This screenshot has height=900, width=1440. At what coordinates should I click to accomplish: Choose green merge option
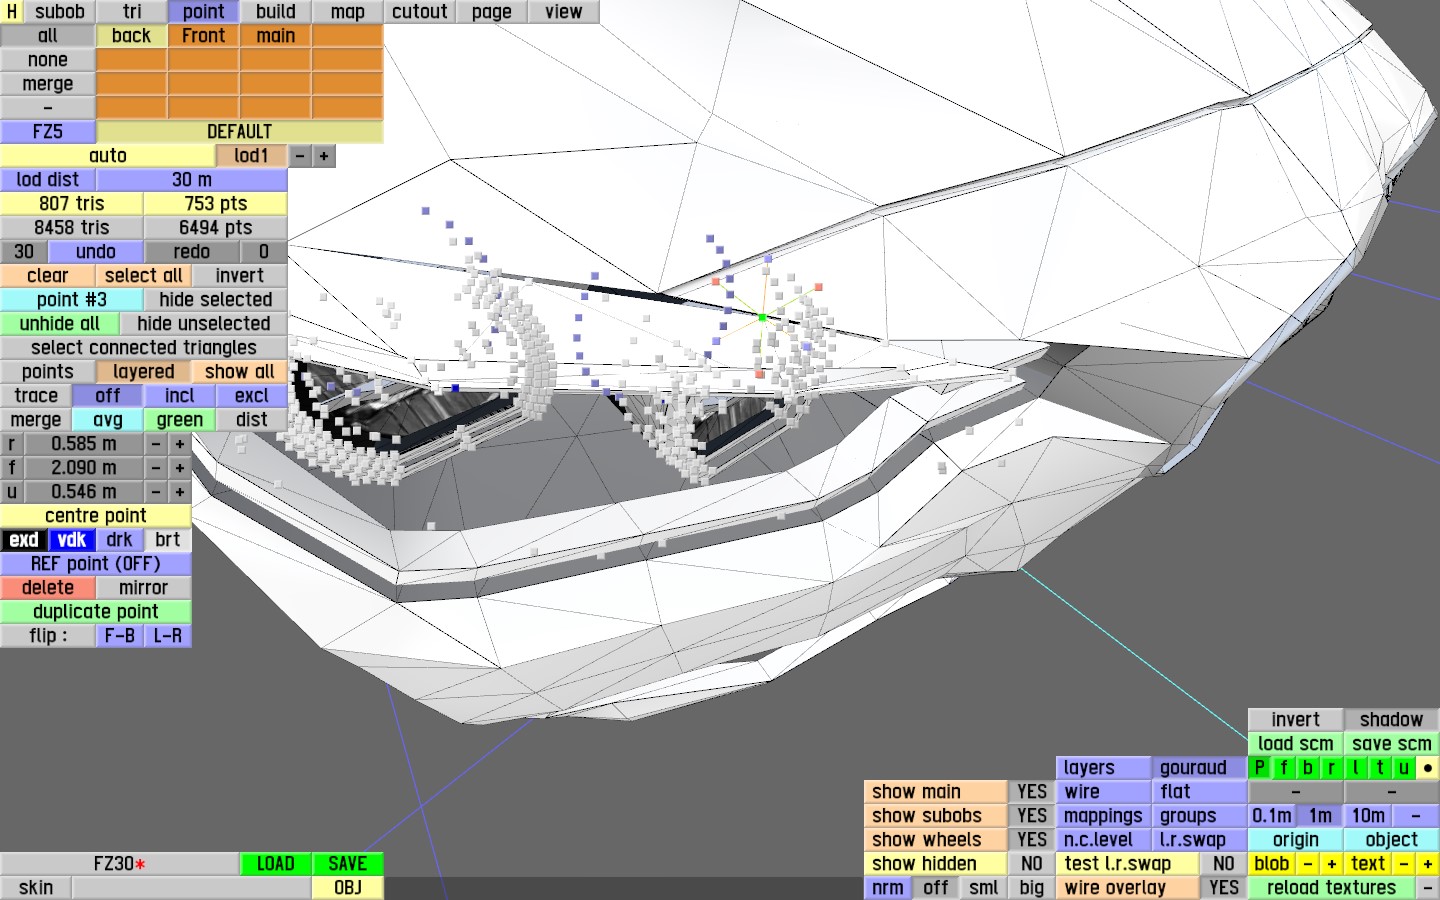point(180,420)
